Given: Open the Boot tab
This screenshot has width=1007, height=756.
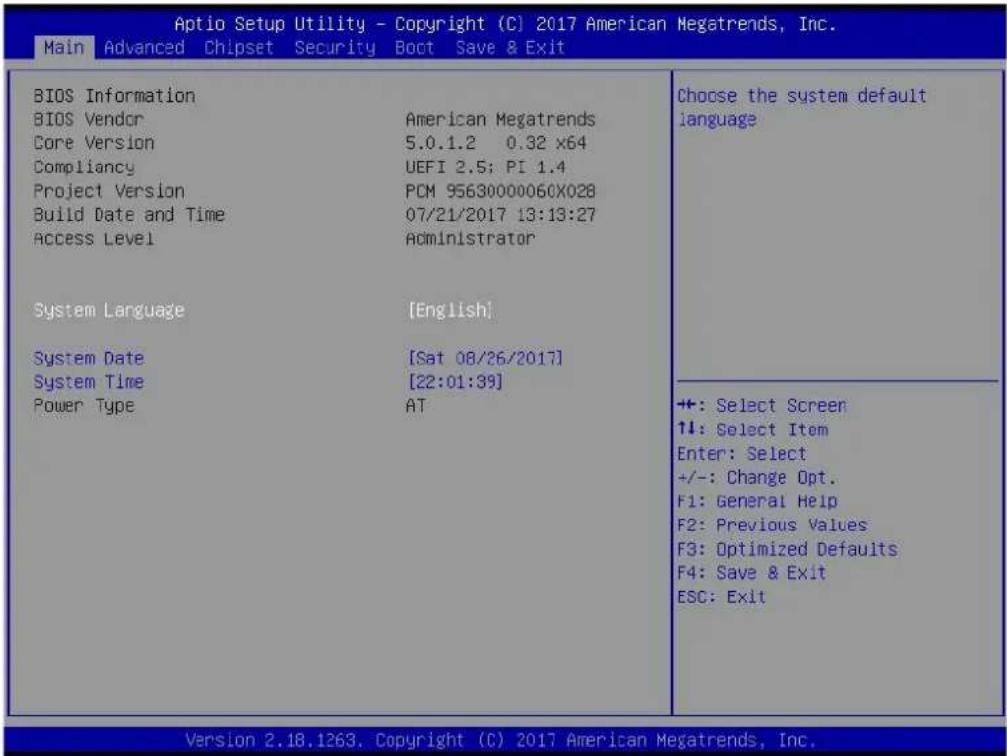Looking at the screenshot, I should [x=414, y=48].
